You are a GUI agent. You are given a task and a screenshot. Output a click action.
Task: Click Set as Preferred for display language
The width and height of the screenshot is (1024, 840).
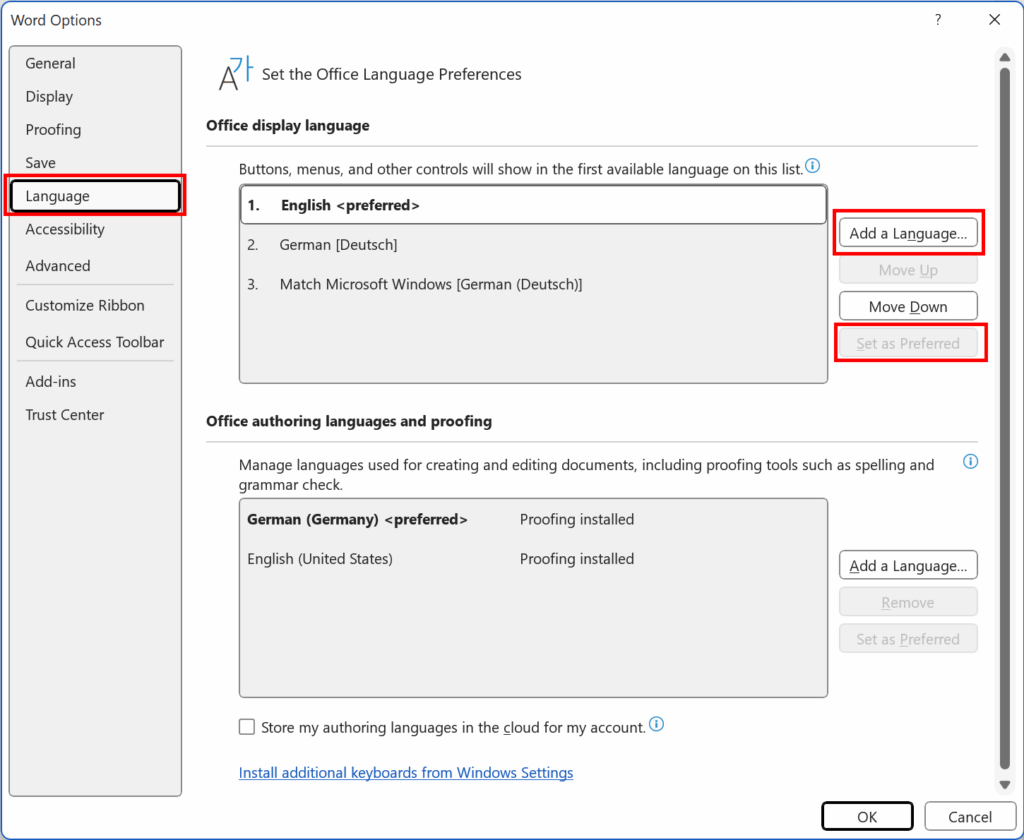[x=910, y=343]
